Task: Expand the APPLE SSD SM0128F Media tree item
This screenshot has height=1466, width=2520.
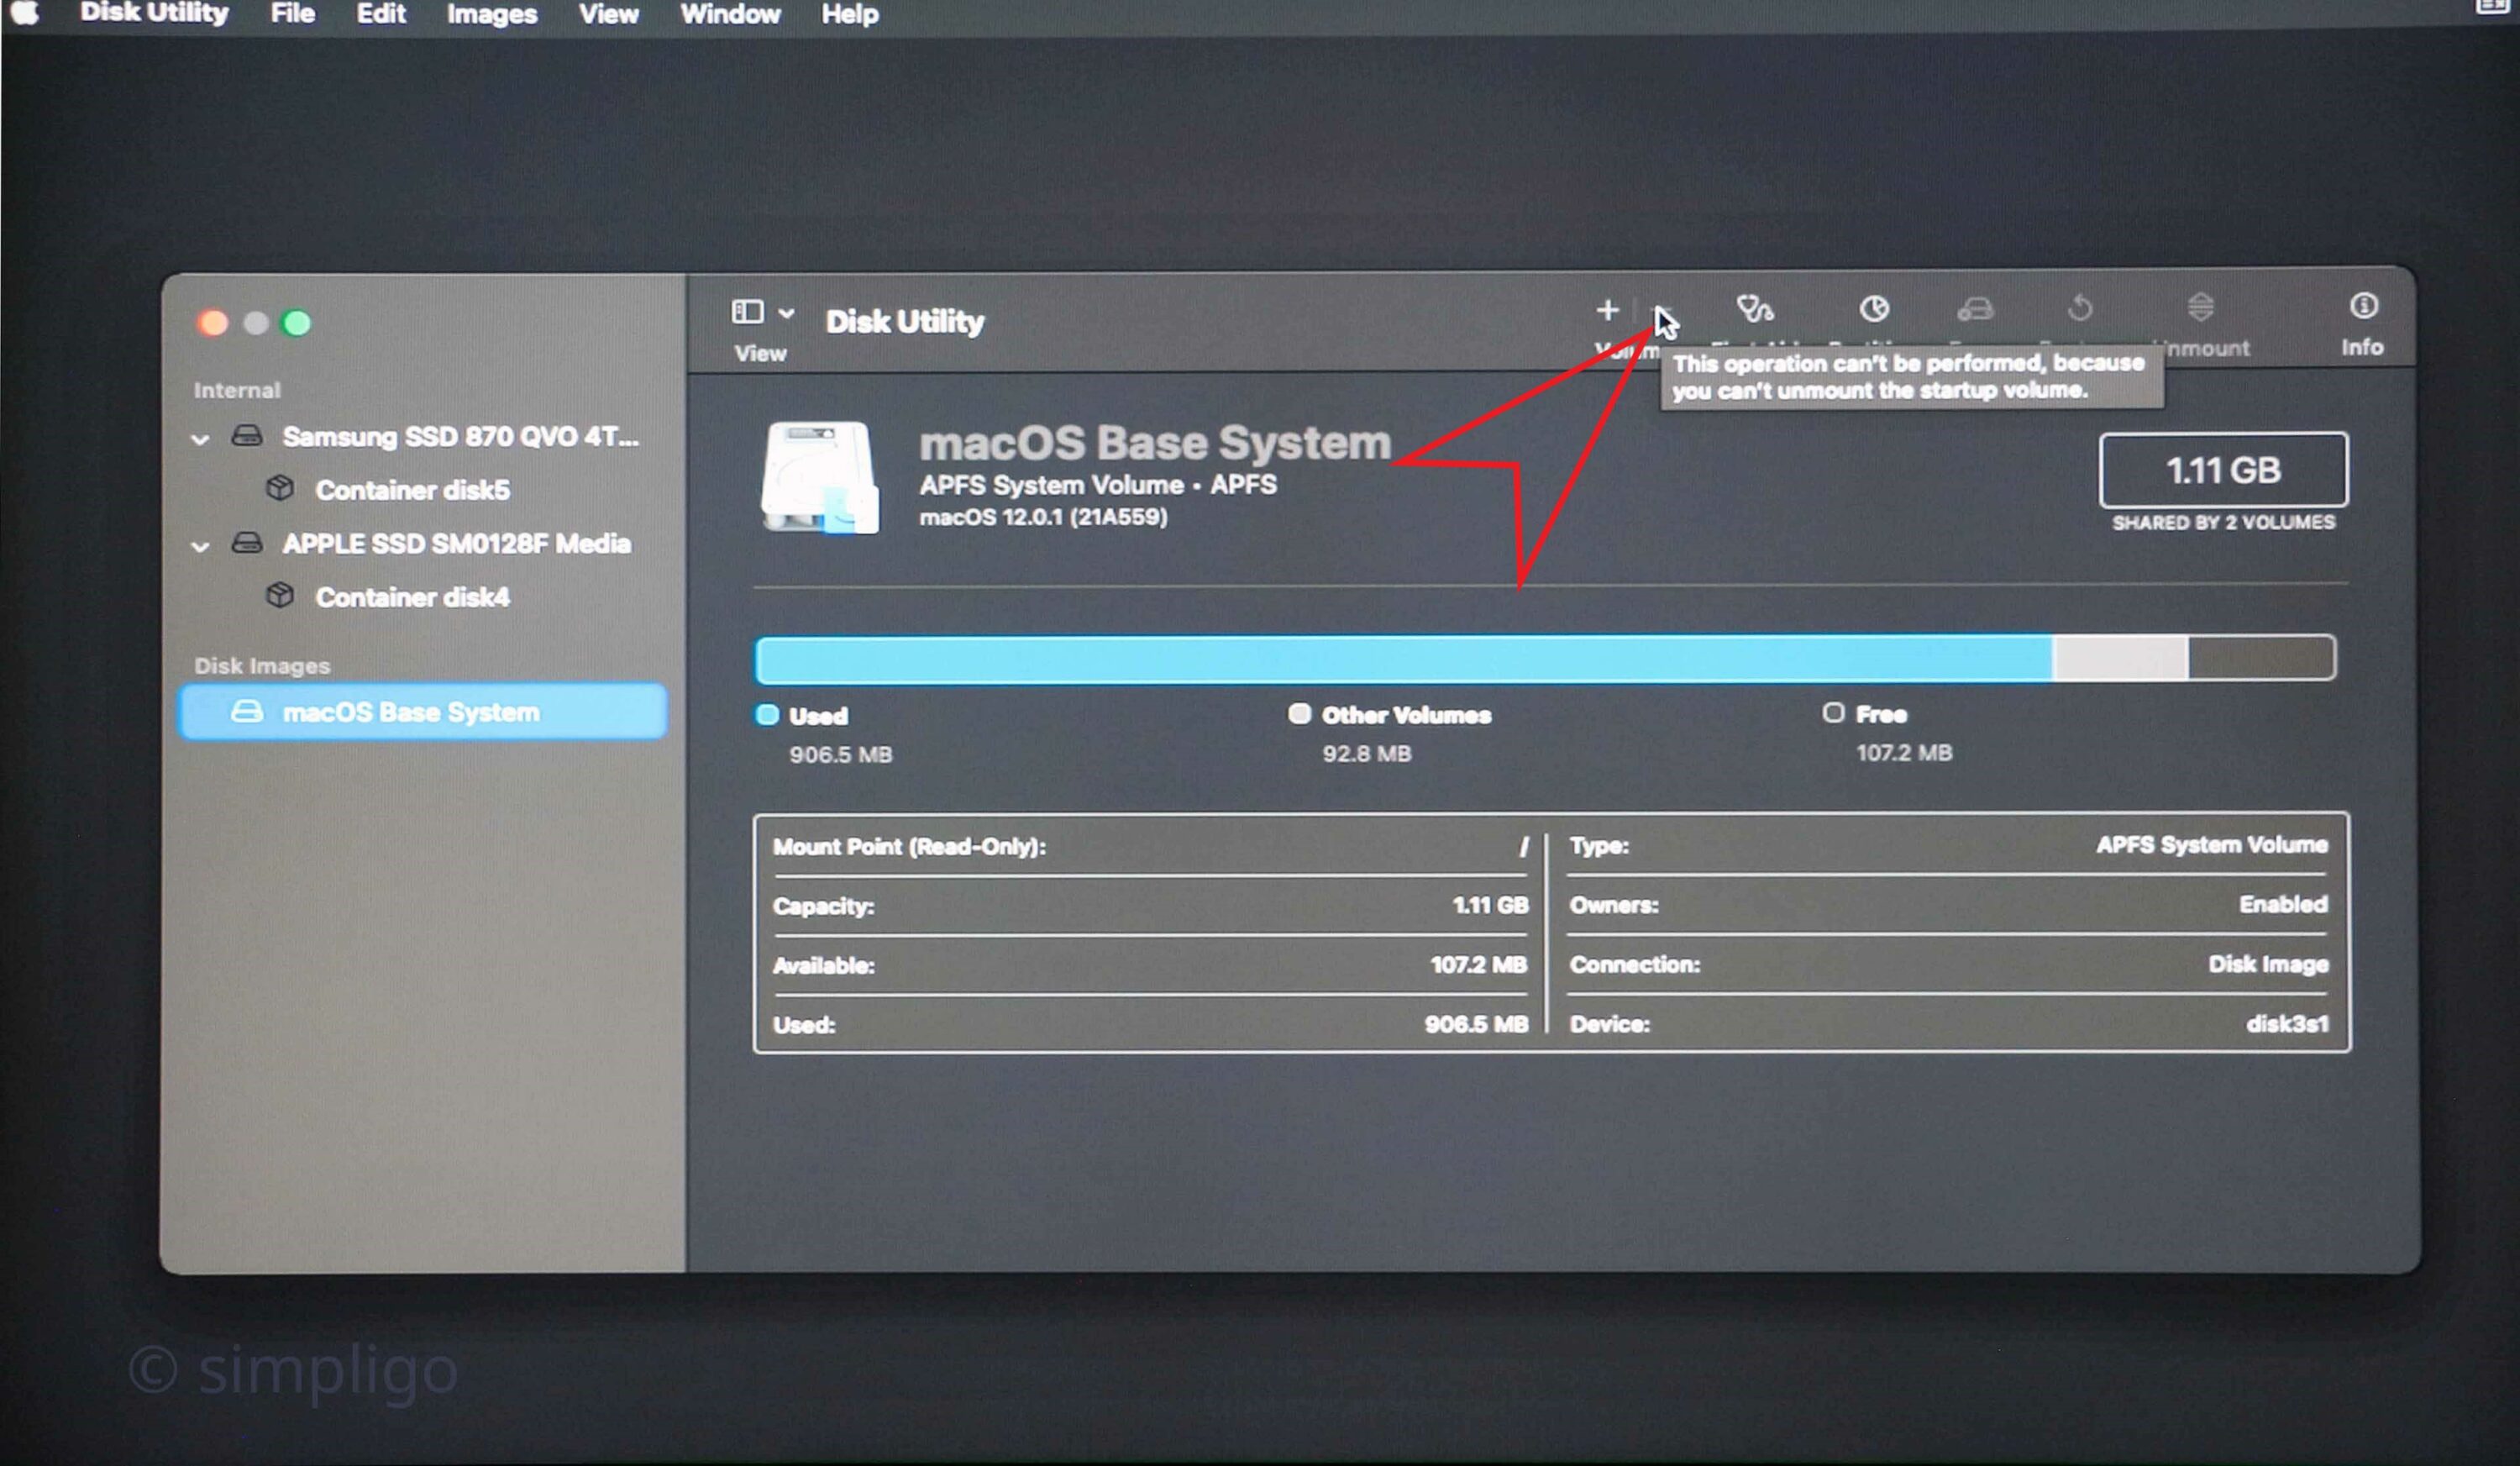Action: click(201, 543)
